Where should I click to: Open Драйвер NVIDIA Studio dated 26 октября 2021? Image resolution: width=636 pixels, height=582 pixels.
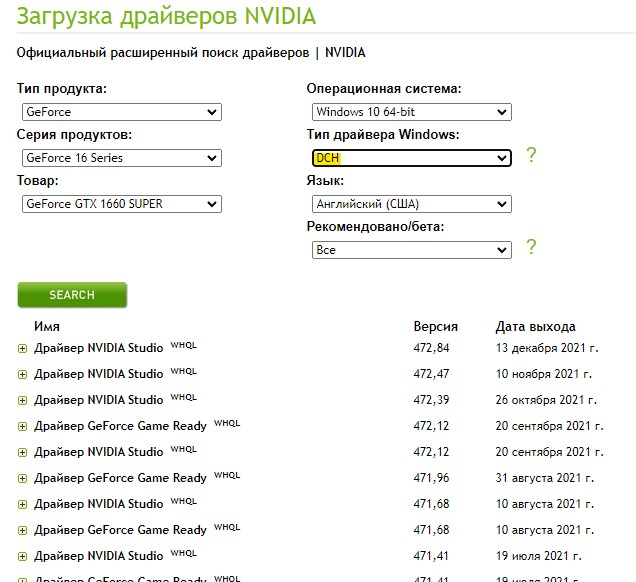tap(99, 400)
